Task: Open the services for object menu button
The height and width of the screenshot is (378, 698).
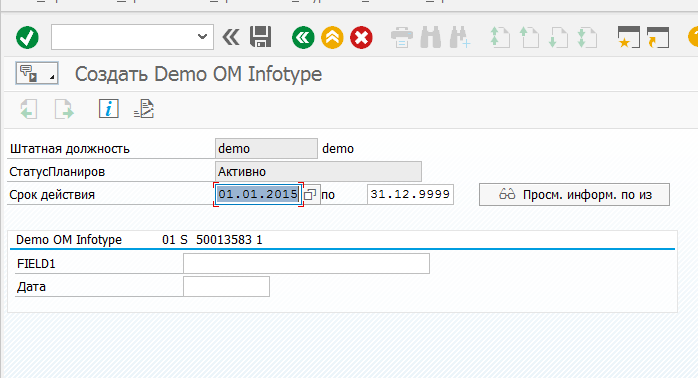Action: [x=37, y=73]
